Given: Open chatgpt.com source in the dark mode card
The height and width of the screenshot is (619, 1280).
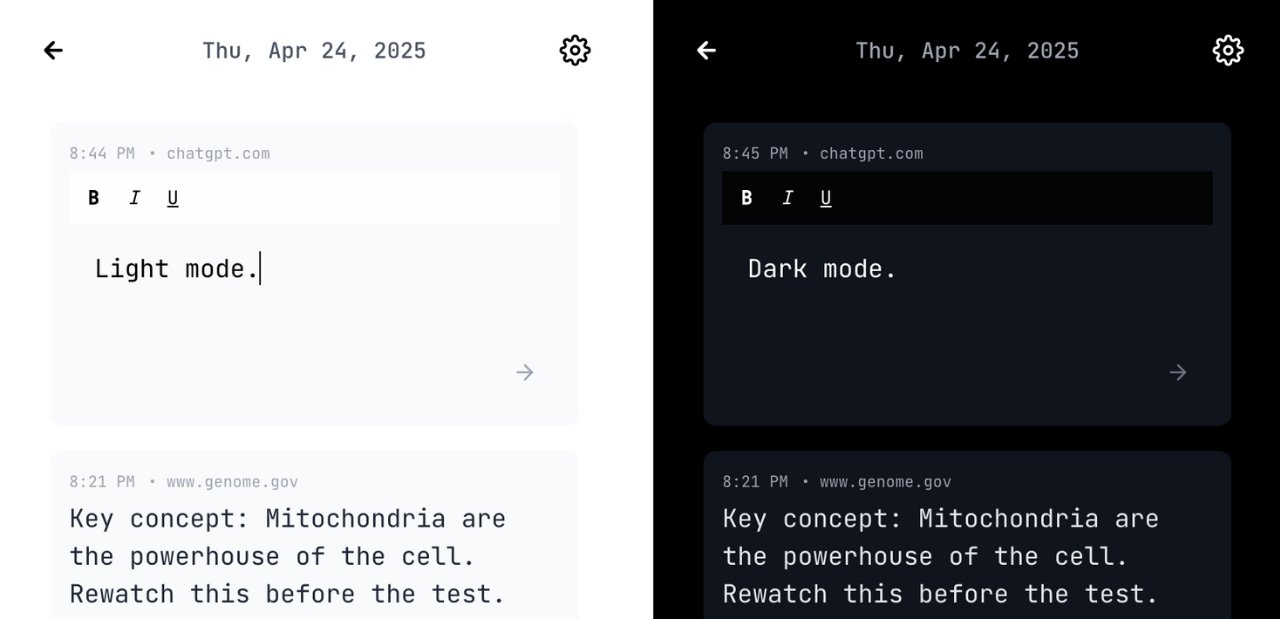Looking at the screenshot, I should tap(872, 153).
